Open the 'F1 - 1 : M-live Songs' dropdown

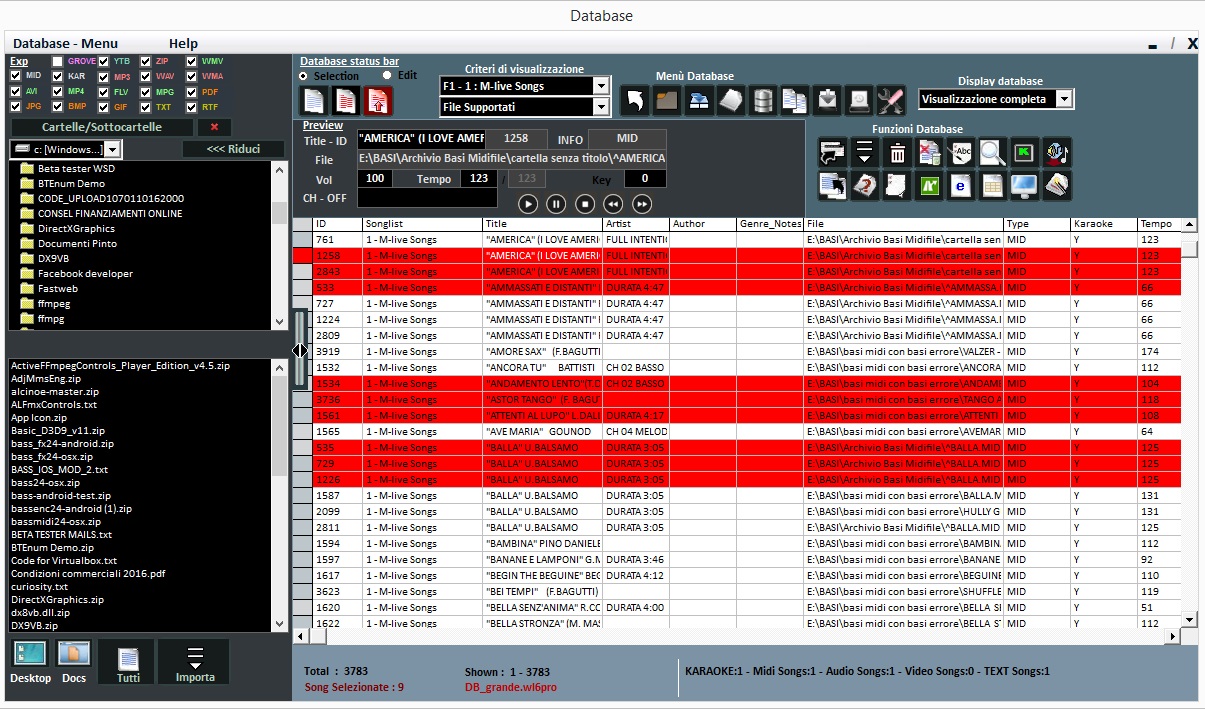(601, 86)
